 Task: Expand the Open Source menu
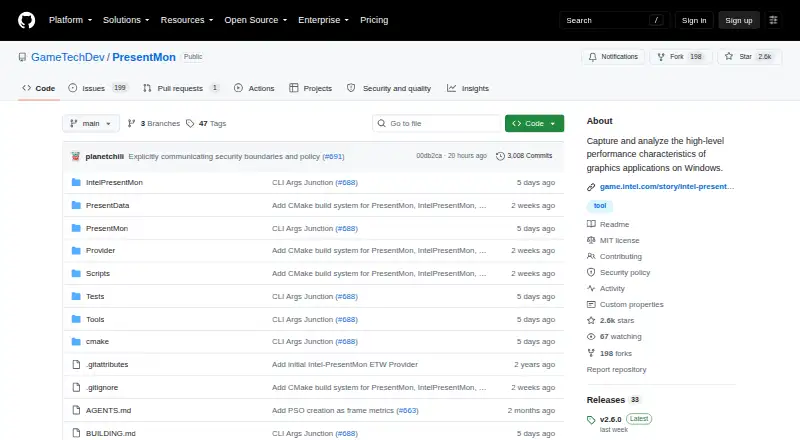tap(256, 20)
